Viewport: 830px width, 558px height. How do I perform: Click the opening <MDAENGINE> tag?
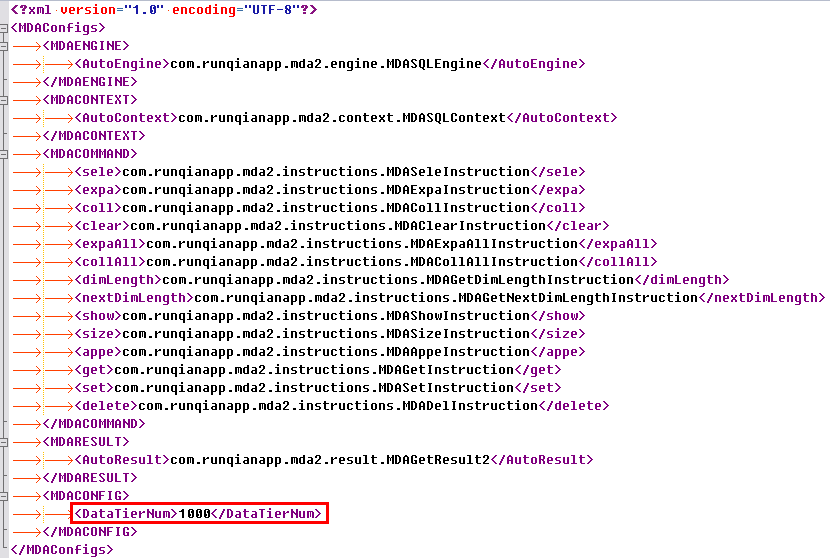click(x=86, y=46)
